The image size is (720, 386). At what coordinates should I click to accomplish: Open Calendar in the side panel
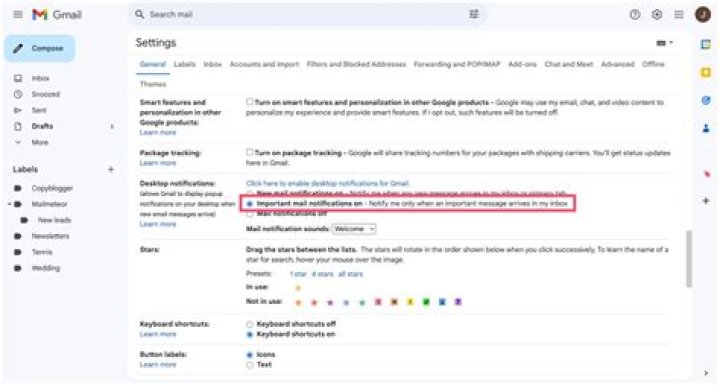706,44
